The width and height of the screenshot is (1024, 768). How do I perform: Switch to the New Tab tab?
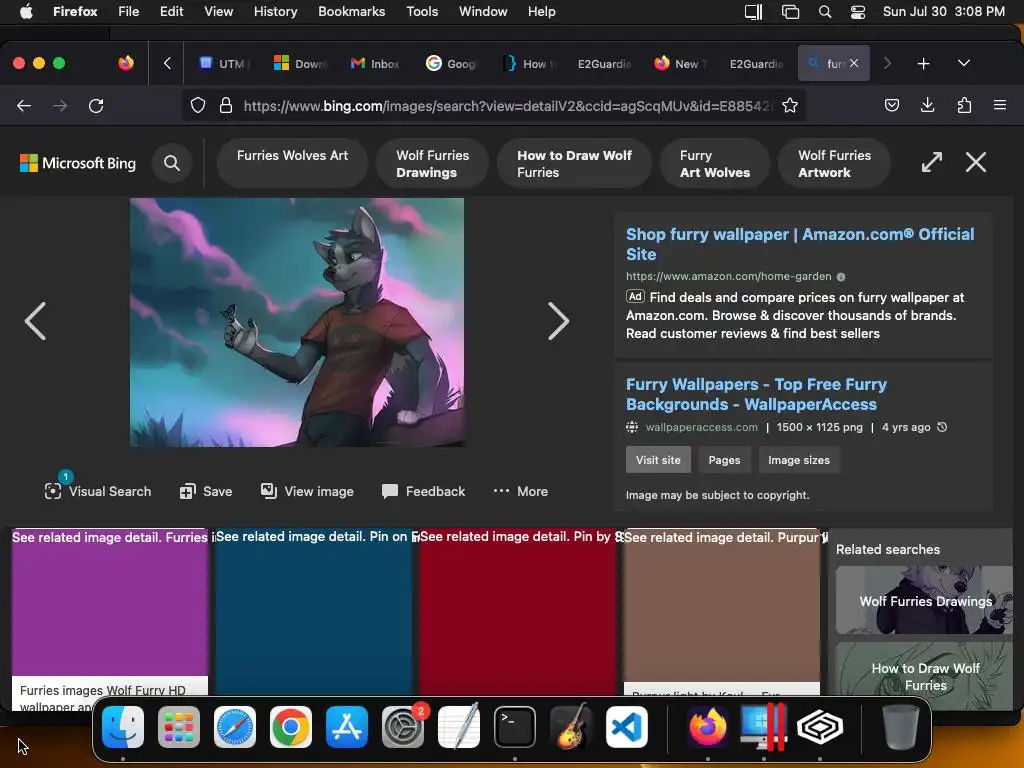pyautogui.click(x=679, y=63)
